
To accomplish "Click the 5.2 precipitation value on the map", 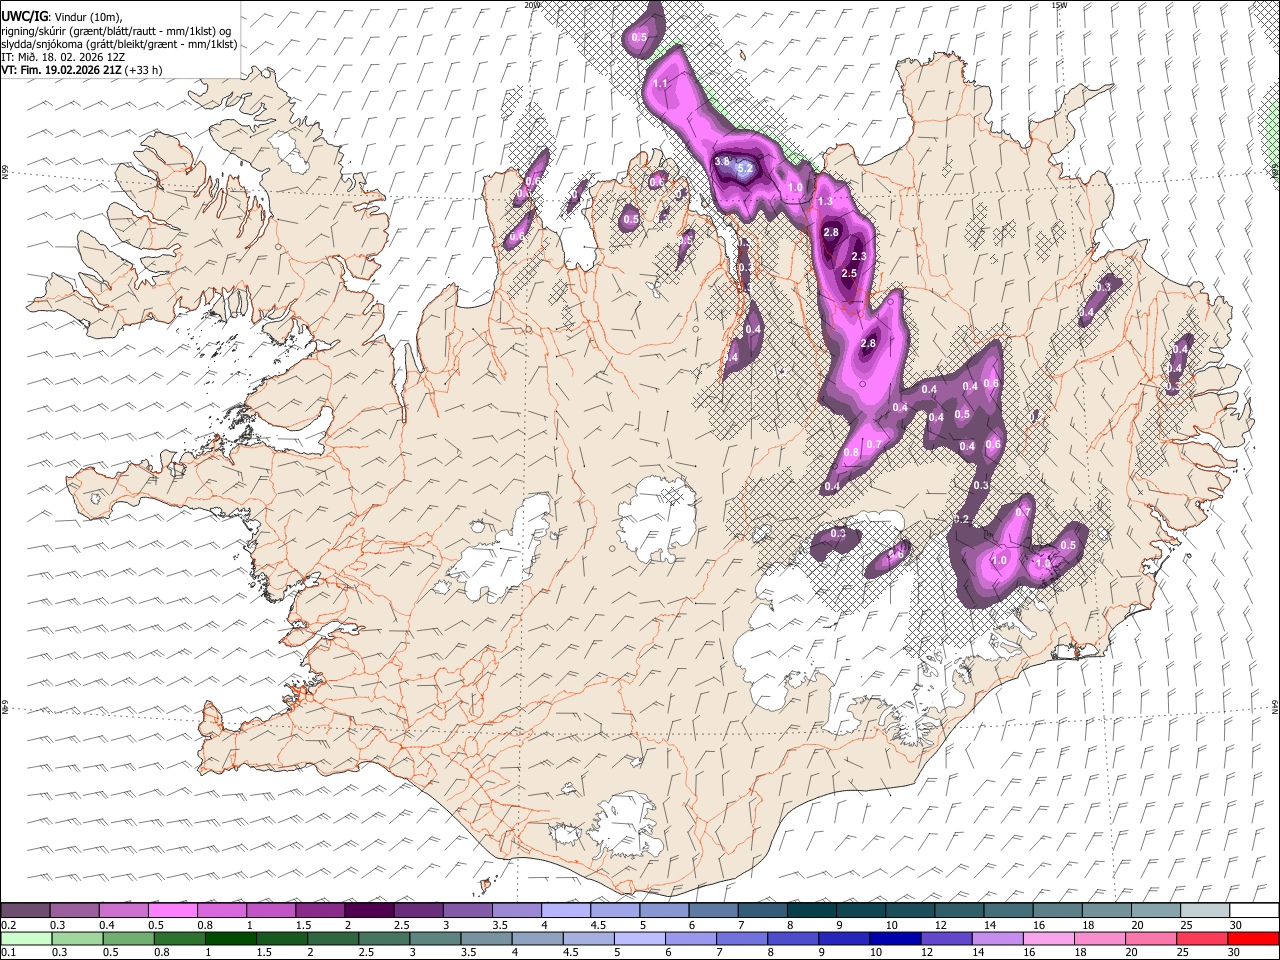I will 745,169.
